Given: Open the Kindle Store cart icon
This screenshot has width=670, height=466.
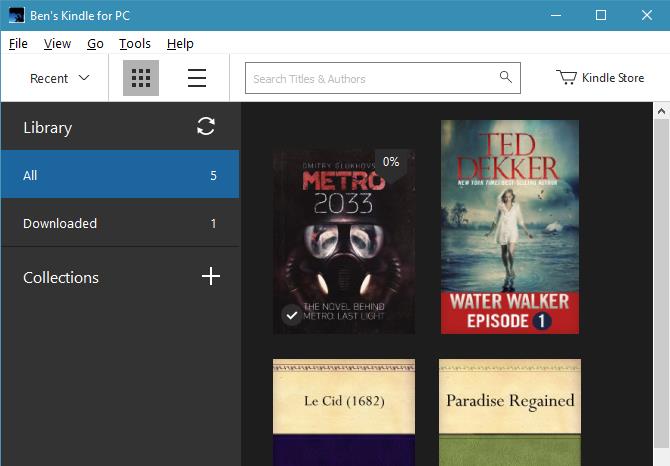Looking at the screenshot, I should point(566,77).
